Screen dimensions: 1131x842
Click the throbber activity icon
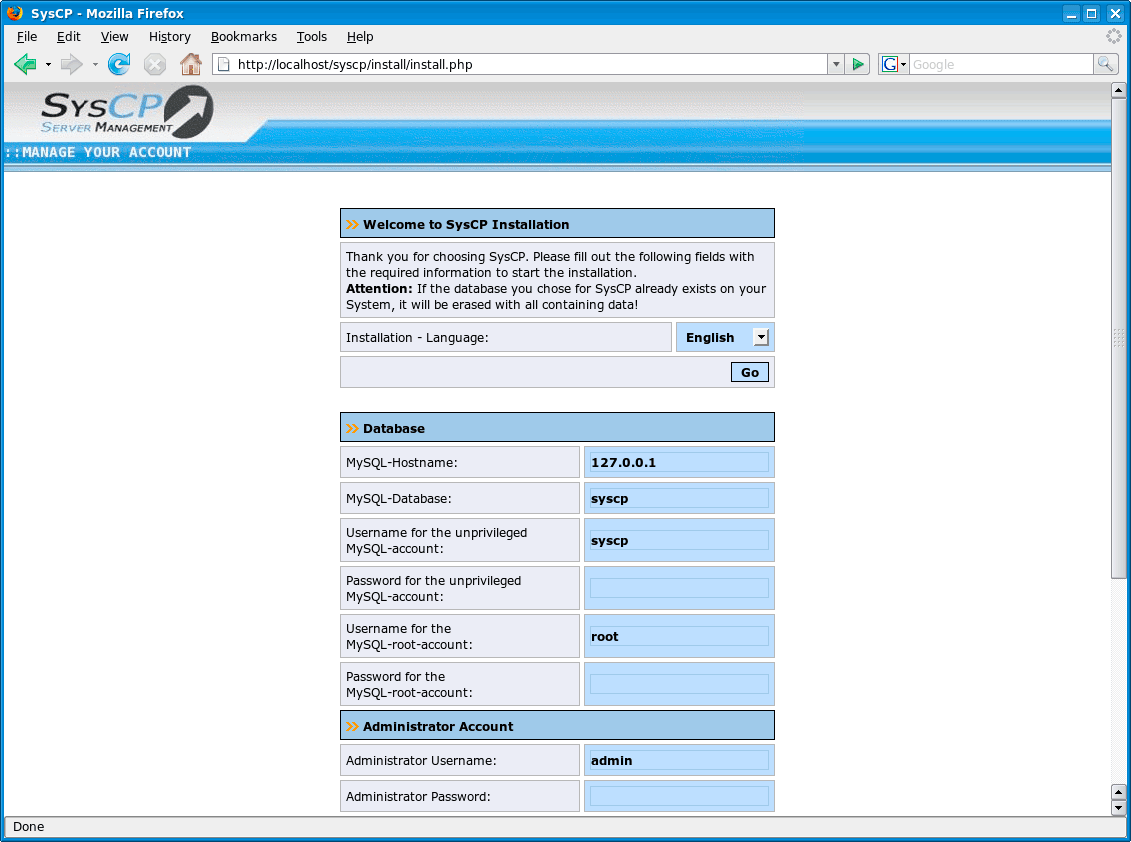click(1114, 36)
